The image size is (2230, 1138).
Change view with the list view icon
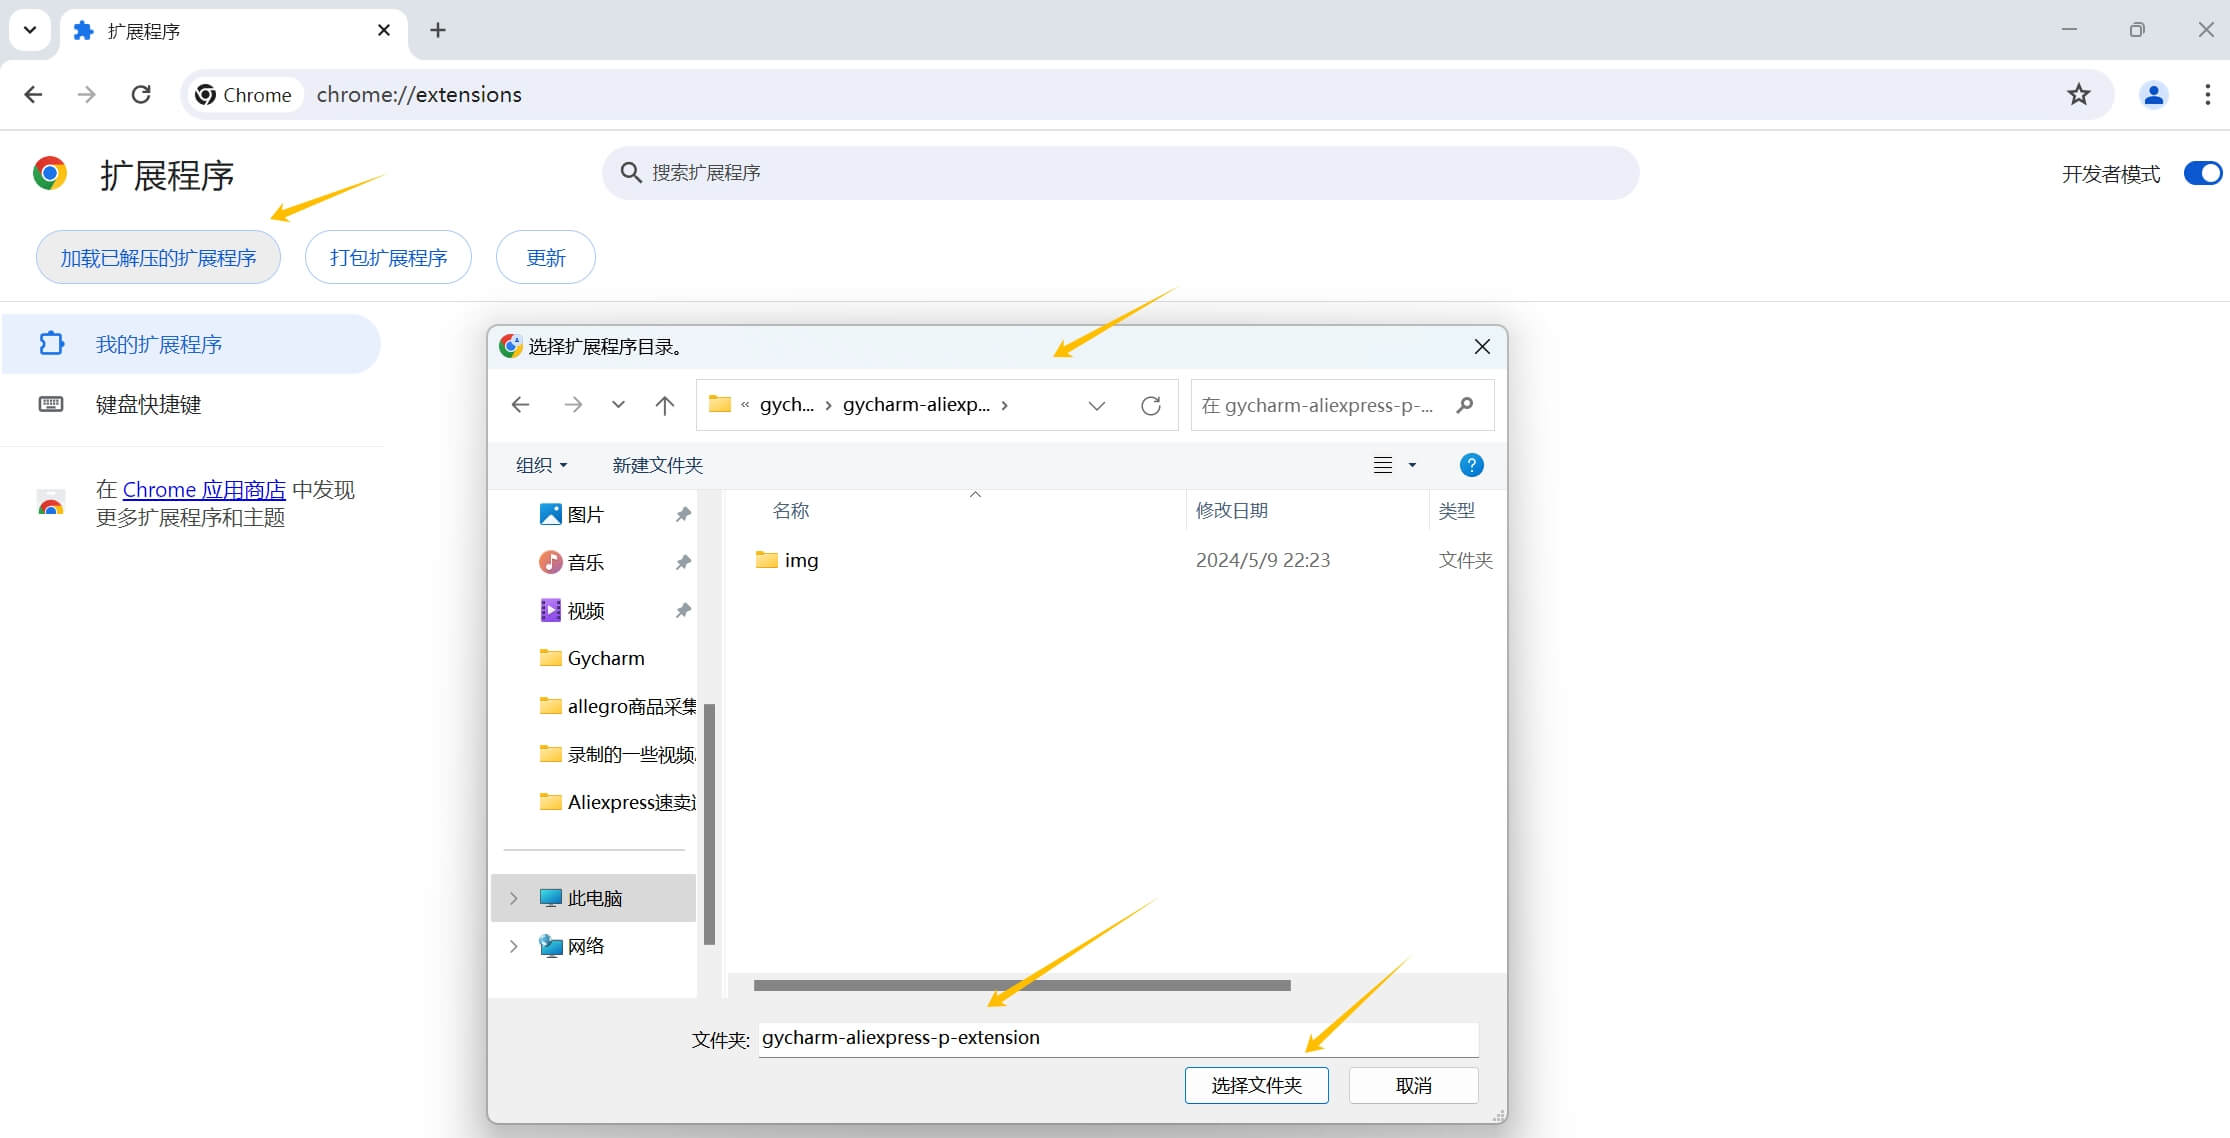1383,465
